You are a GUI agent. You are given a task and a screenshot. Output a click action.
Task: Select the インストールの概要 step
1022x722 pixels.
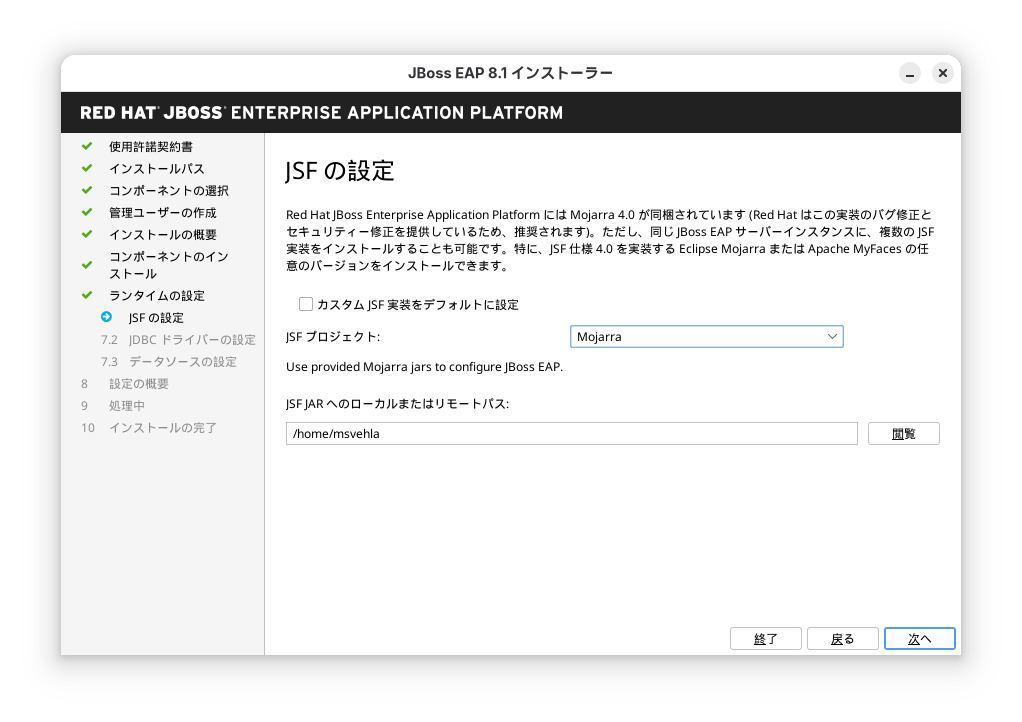(x=162, y=235)
